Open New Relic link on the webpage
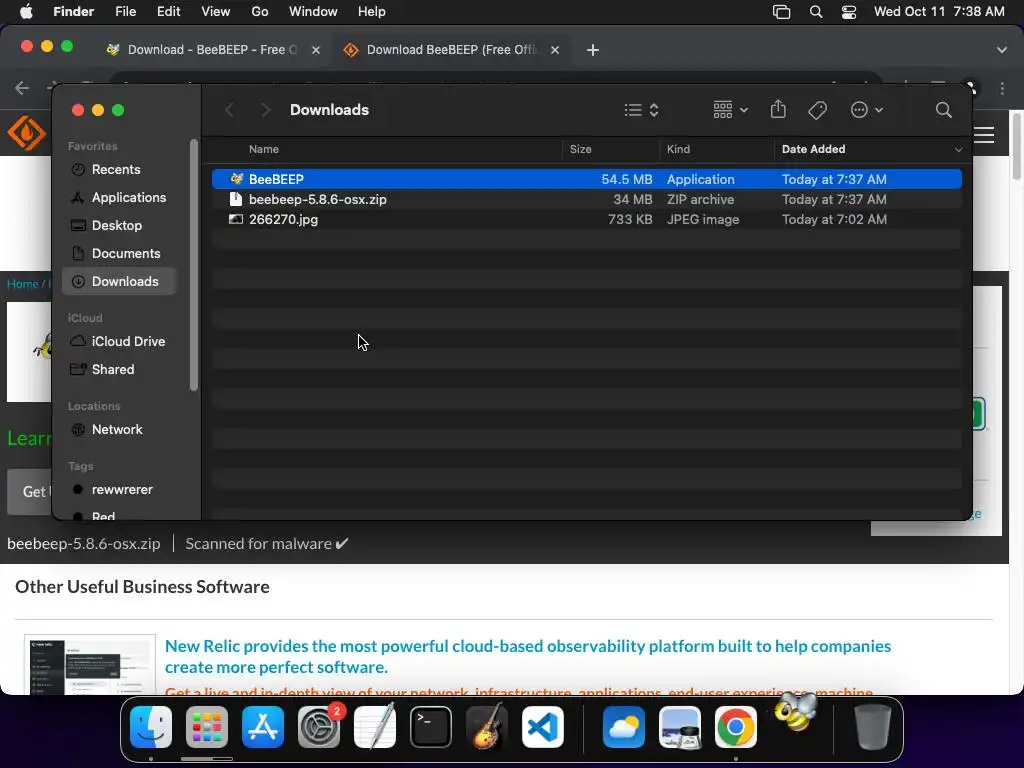 528,656
